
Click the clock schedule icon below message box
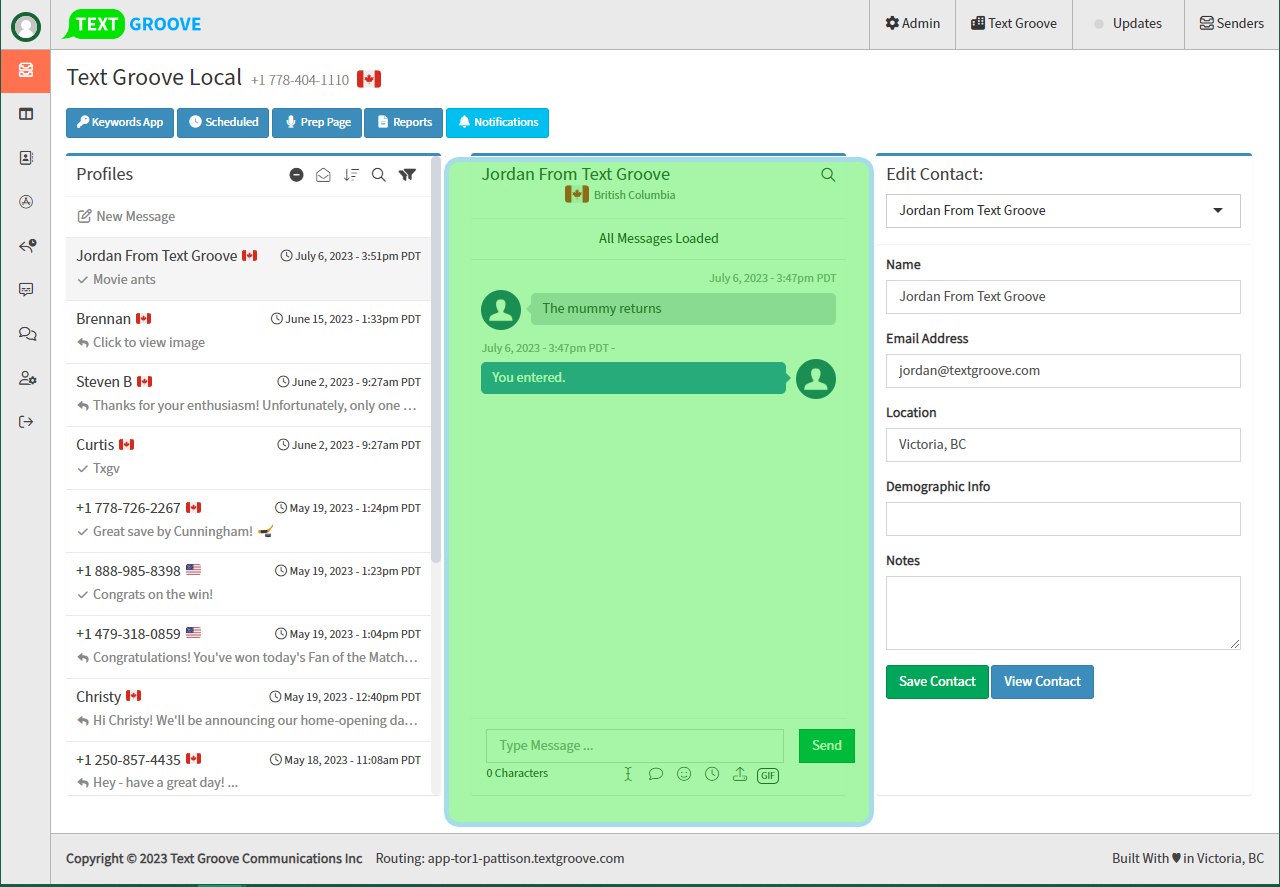(712, 774)
